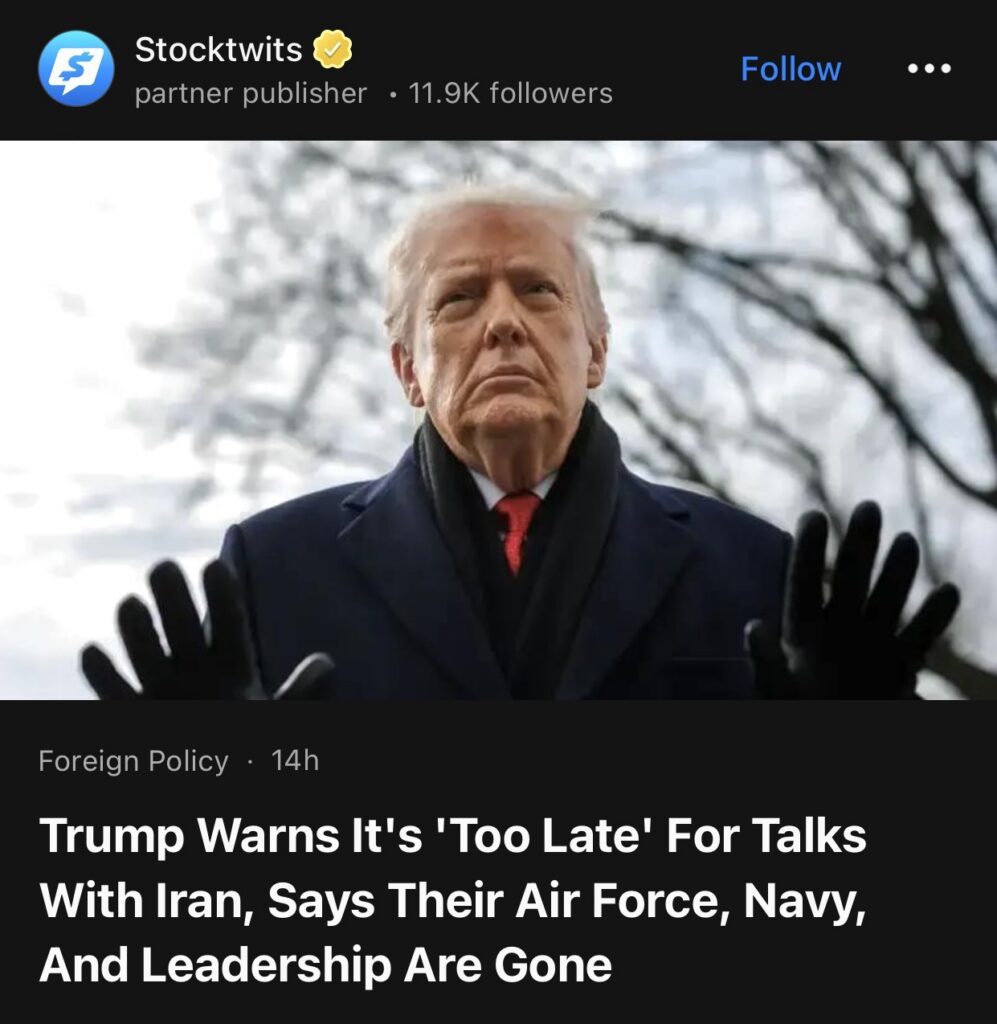
Task: Click headline line 'And Leadership Are Gone'
Action: pos(325,965)
